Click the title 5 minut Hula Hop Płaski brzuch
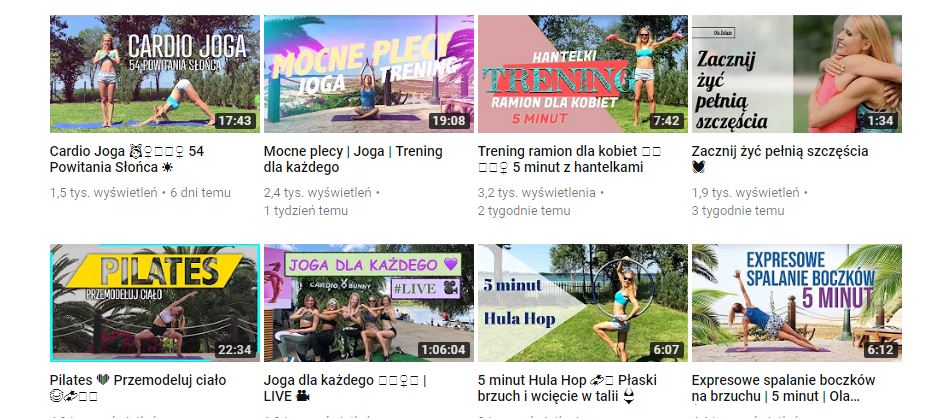 click(567, 388)
